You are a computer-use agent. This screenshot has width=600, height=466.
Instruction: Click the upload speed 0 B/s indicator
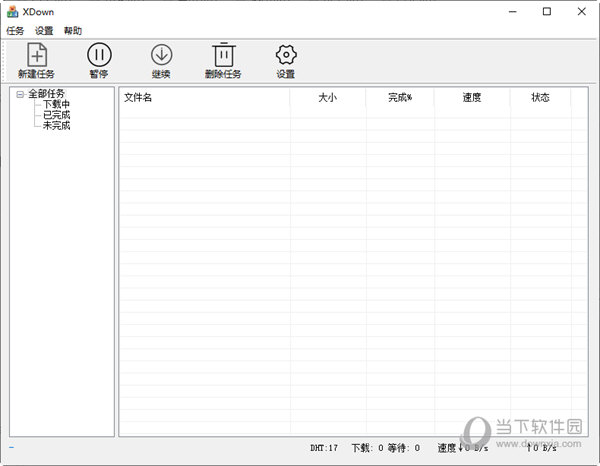[x=541, y=447]
